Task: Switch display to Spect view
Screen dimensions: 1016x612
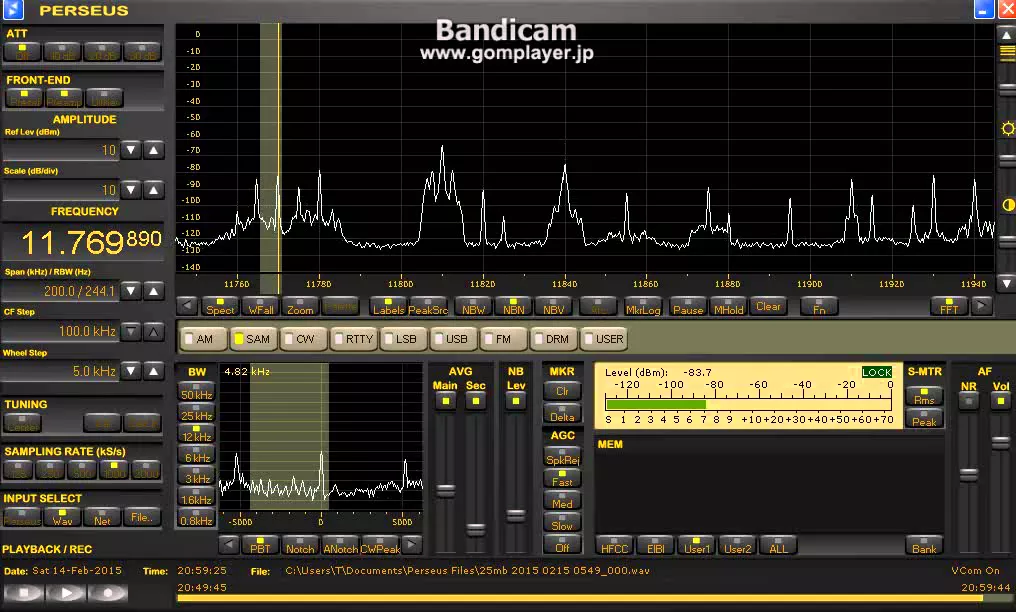Action: [x=220, y=306]
